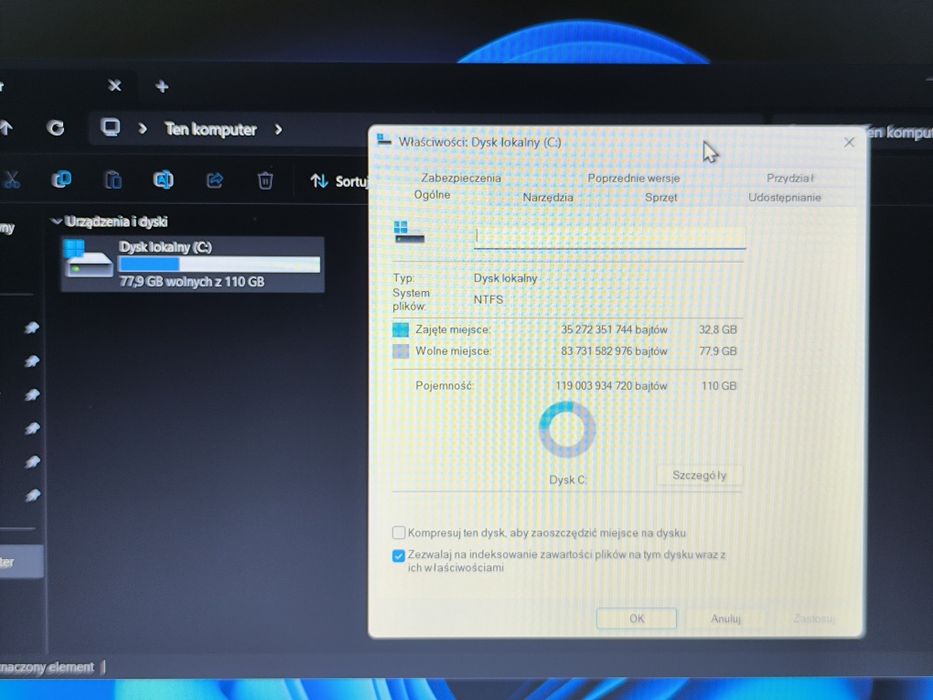Viewport: 933px width, 700px height.
Task: Click the refresh icon in File Explorer
Action: tap(56, 128)
